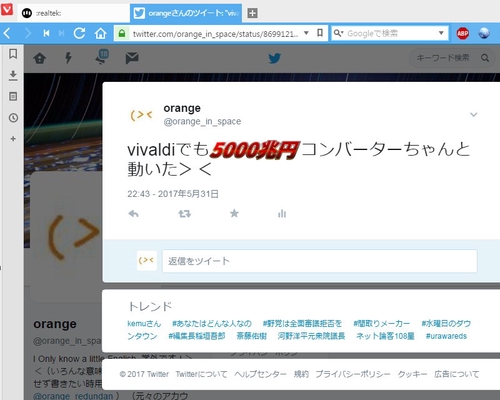Expand the search history dropdown arrow
This screenshot has width=500, height=400.
[x=441, y=33]
